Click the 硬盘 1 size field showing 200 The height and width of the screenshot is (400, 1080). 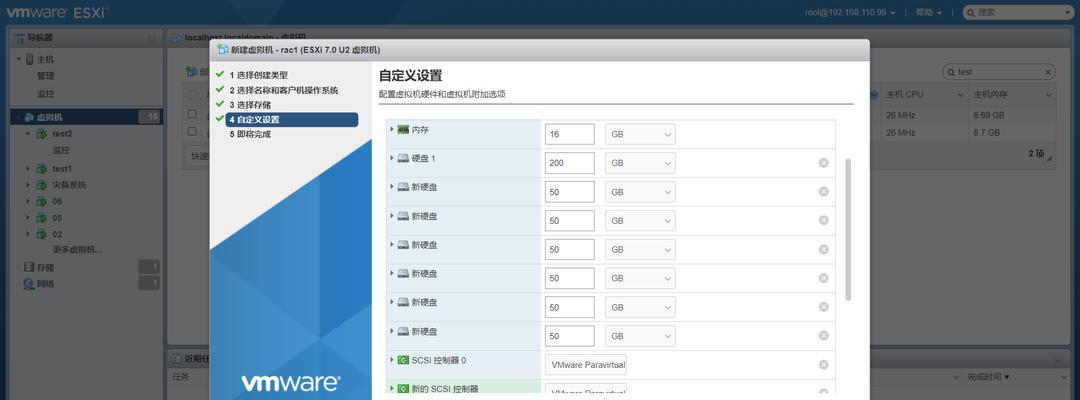[x=570, y=163]
